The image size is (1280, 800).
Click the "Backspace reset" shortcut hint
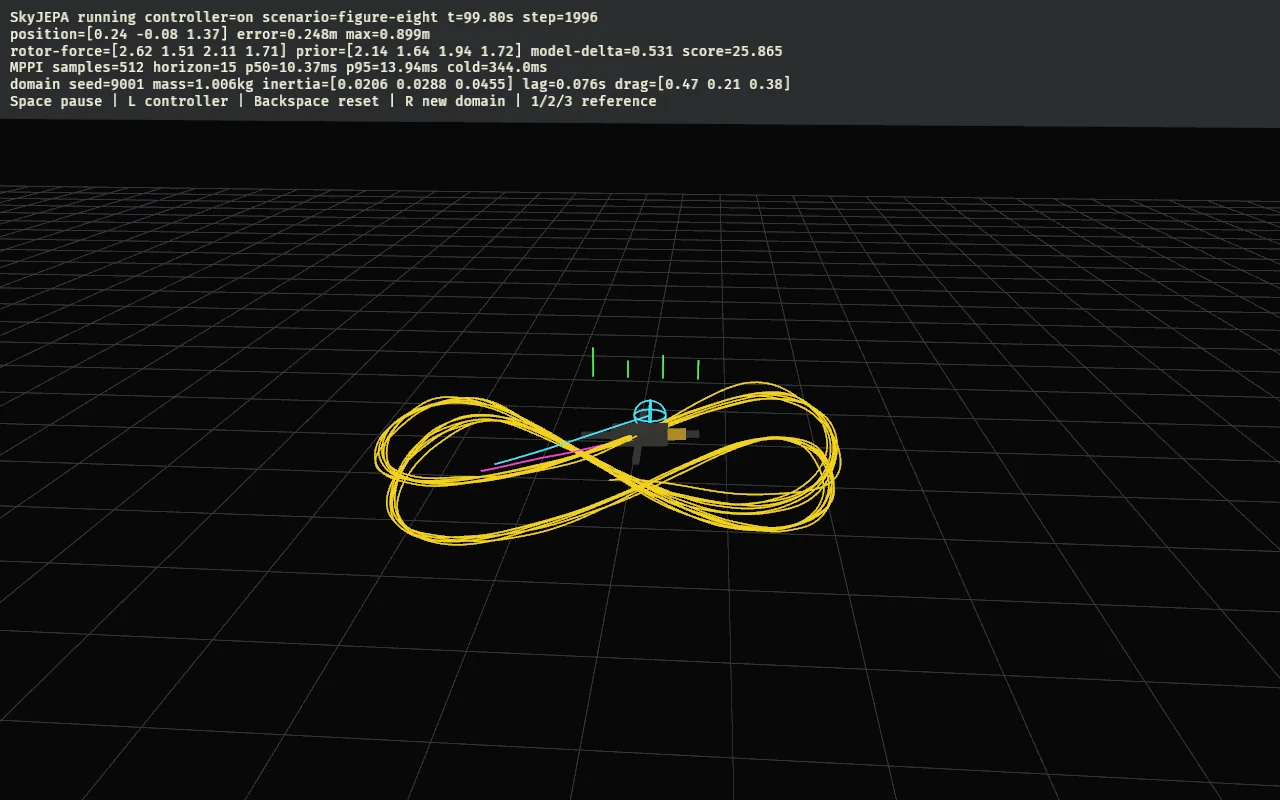click(317, 101)
